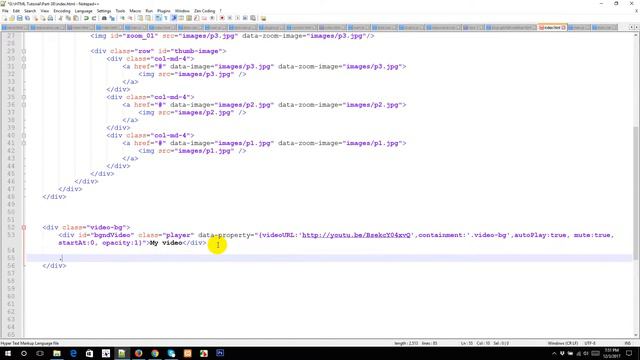
Task: Click UTF-8 encoding in status bar
Action: (x=590, y=343)
